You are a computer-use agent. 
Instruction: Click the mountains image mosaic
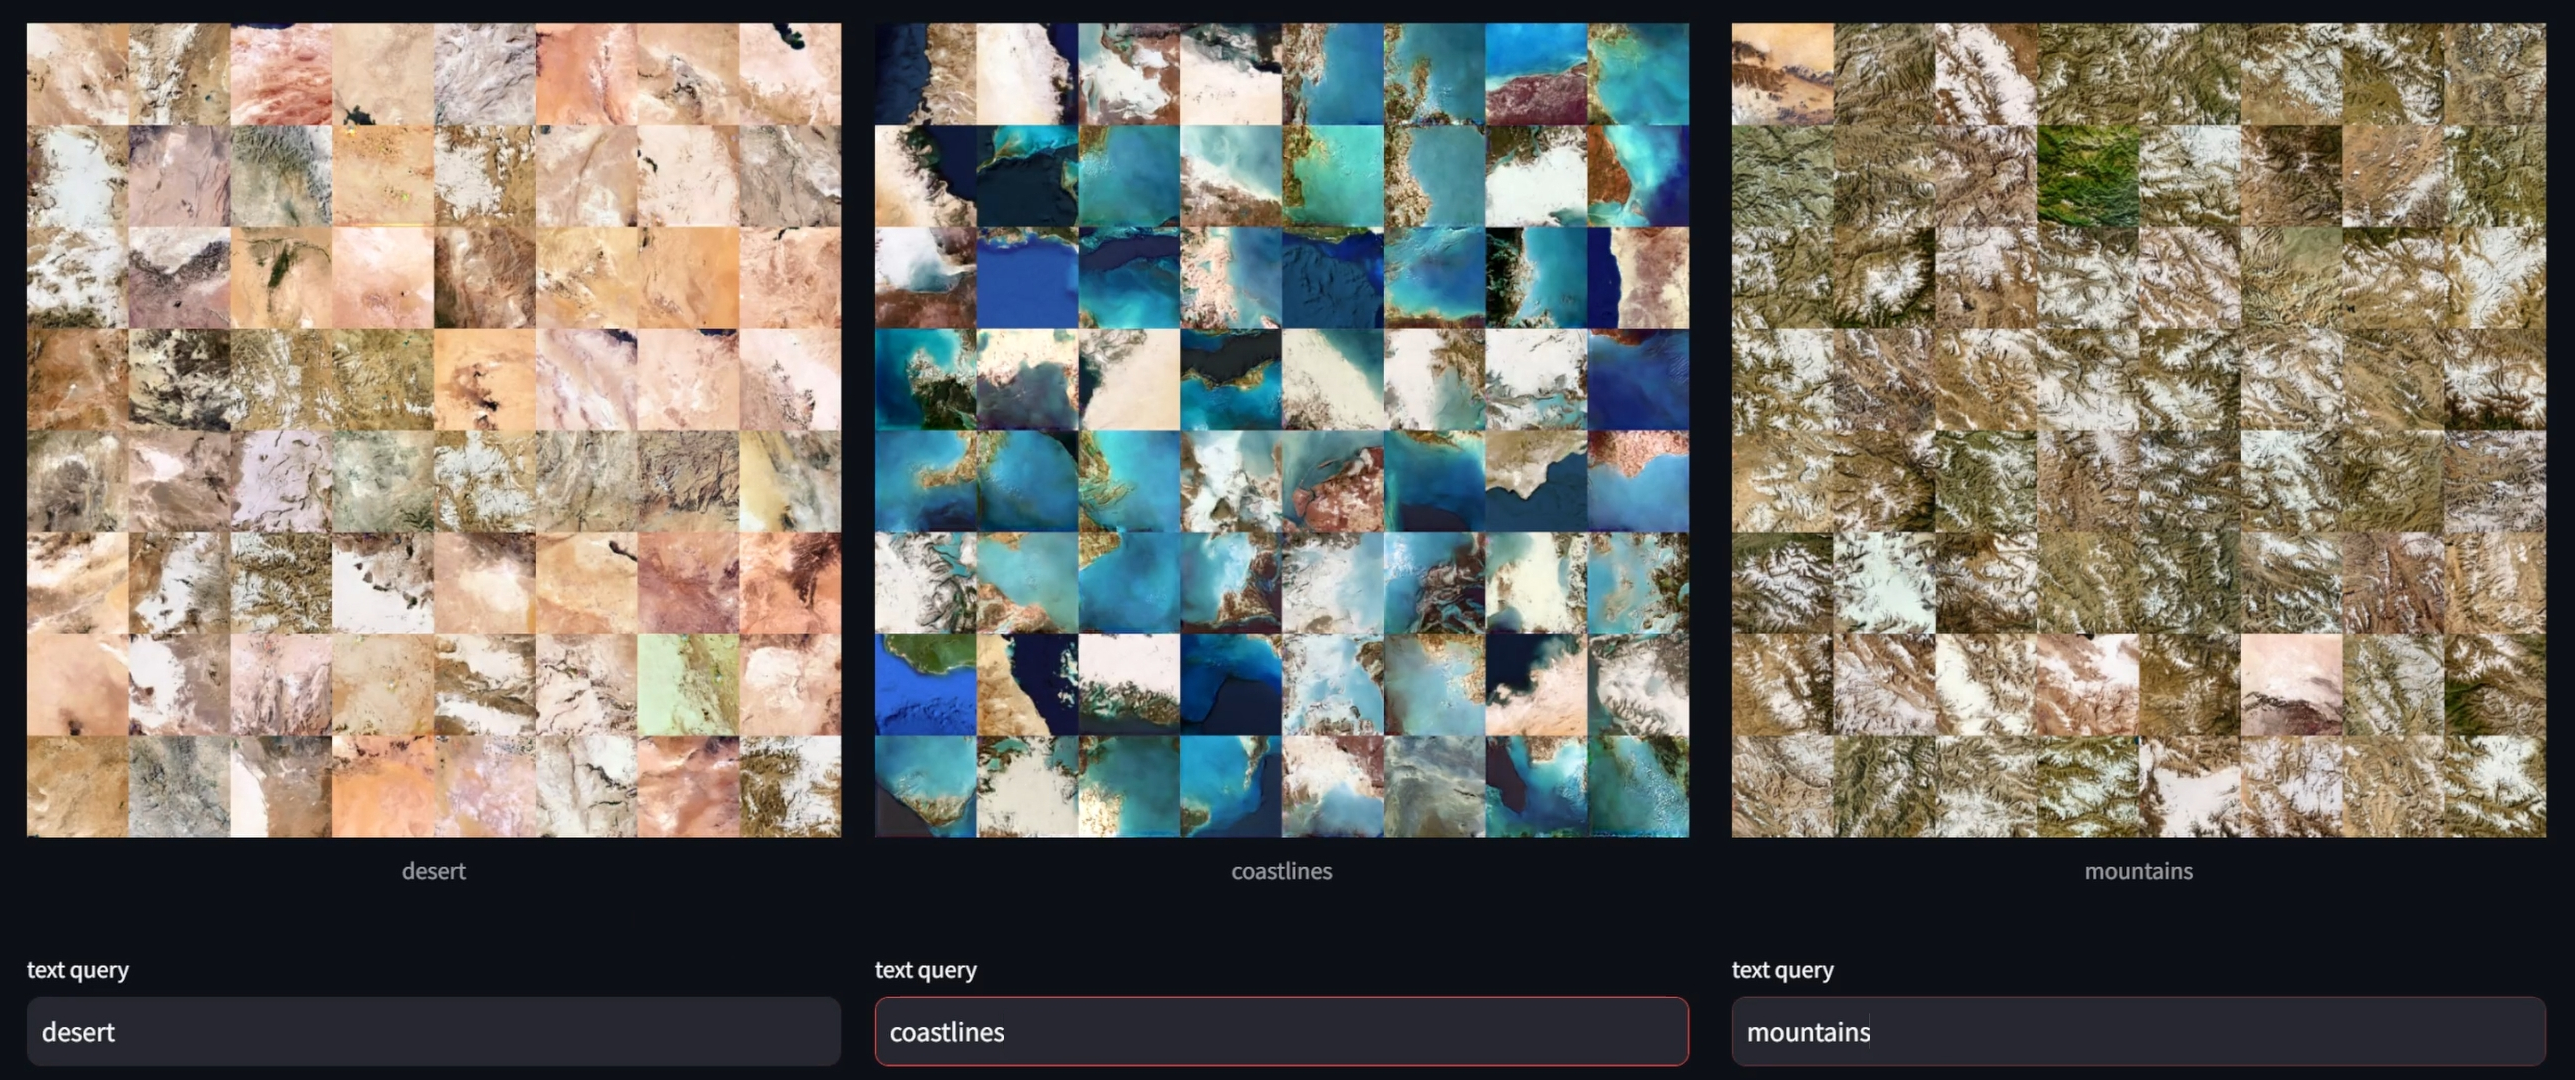[2138, 430]
